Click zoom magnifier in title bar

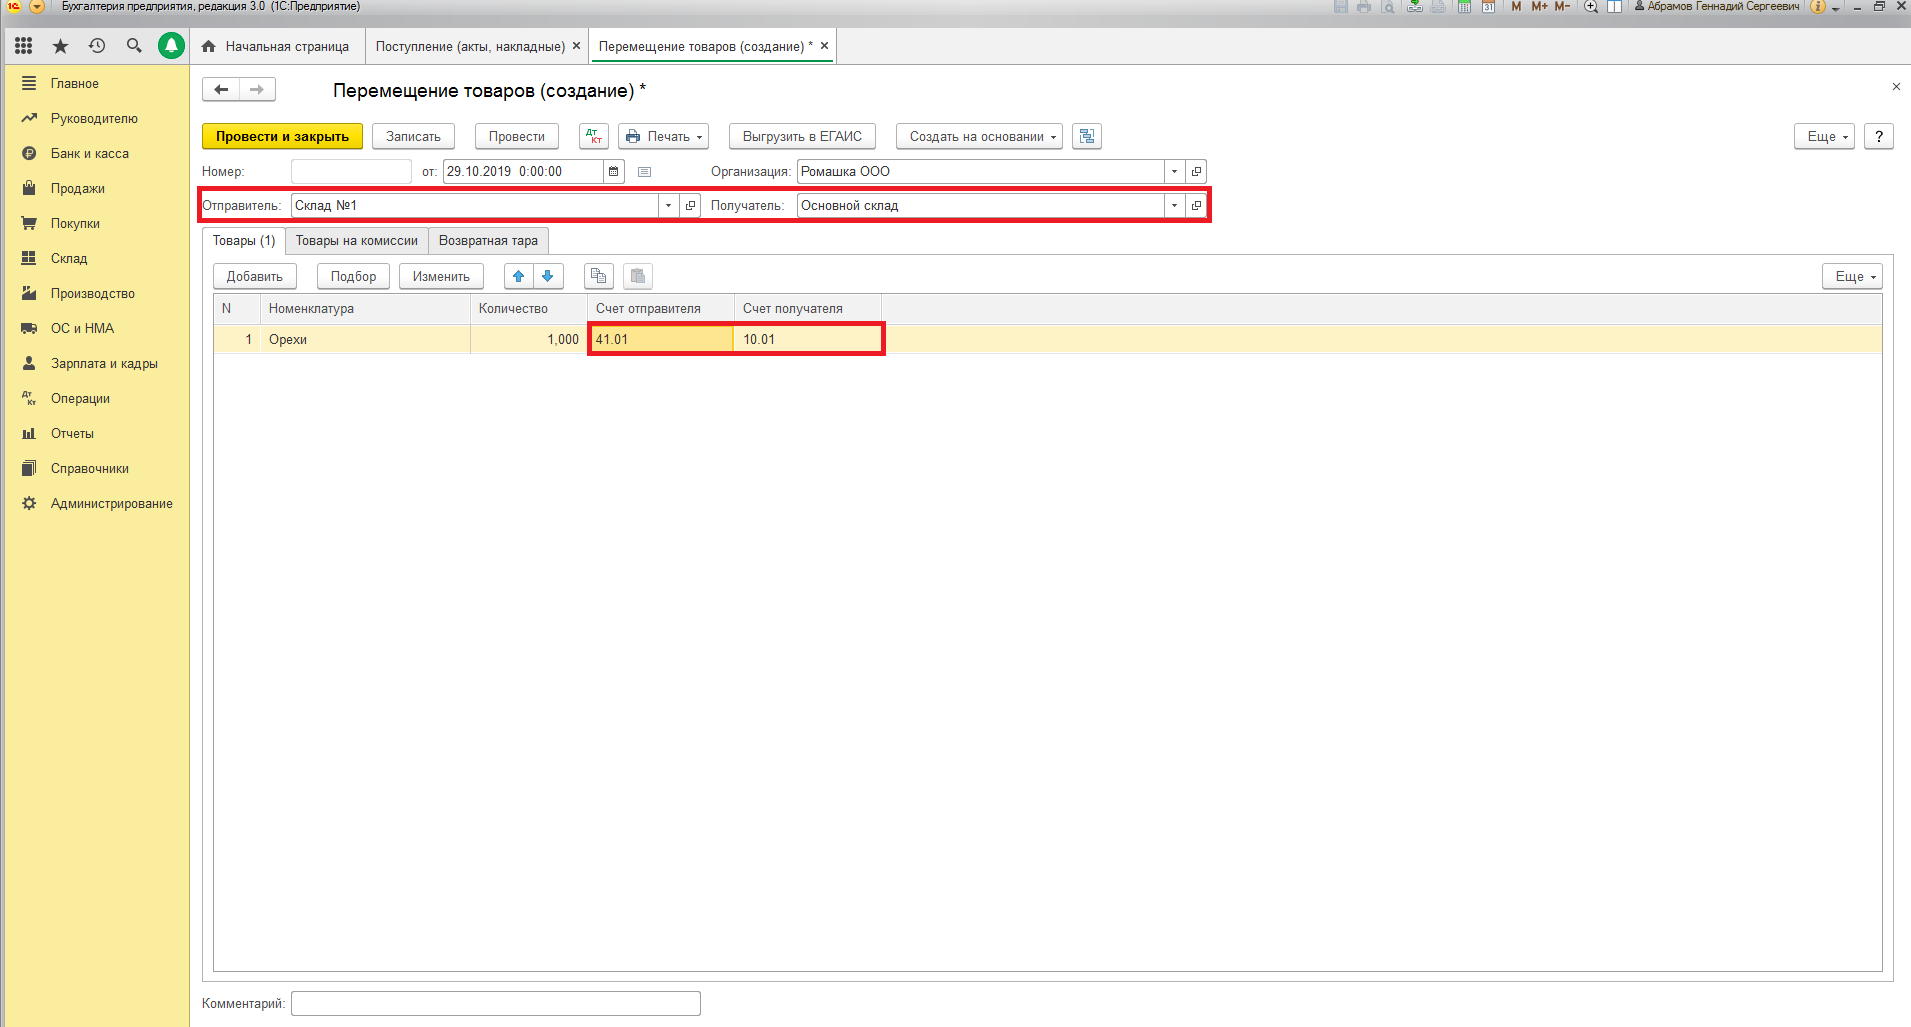coord(1591,7)
